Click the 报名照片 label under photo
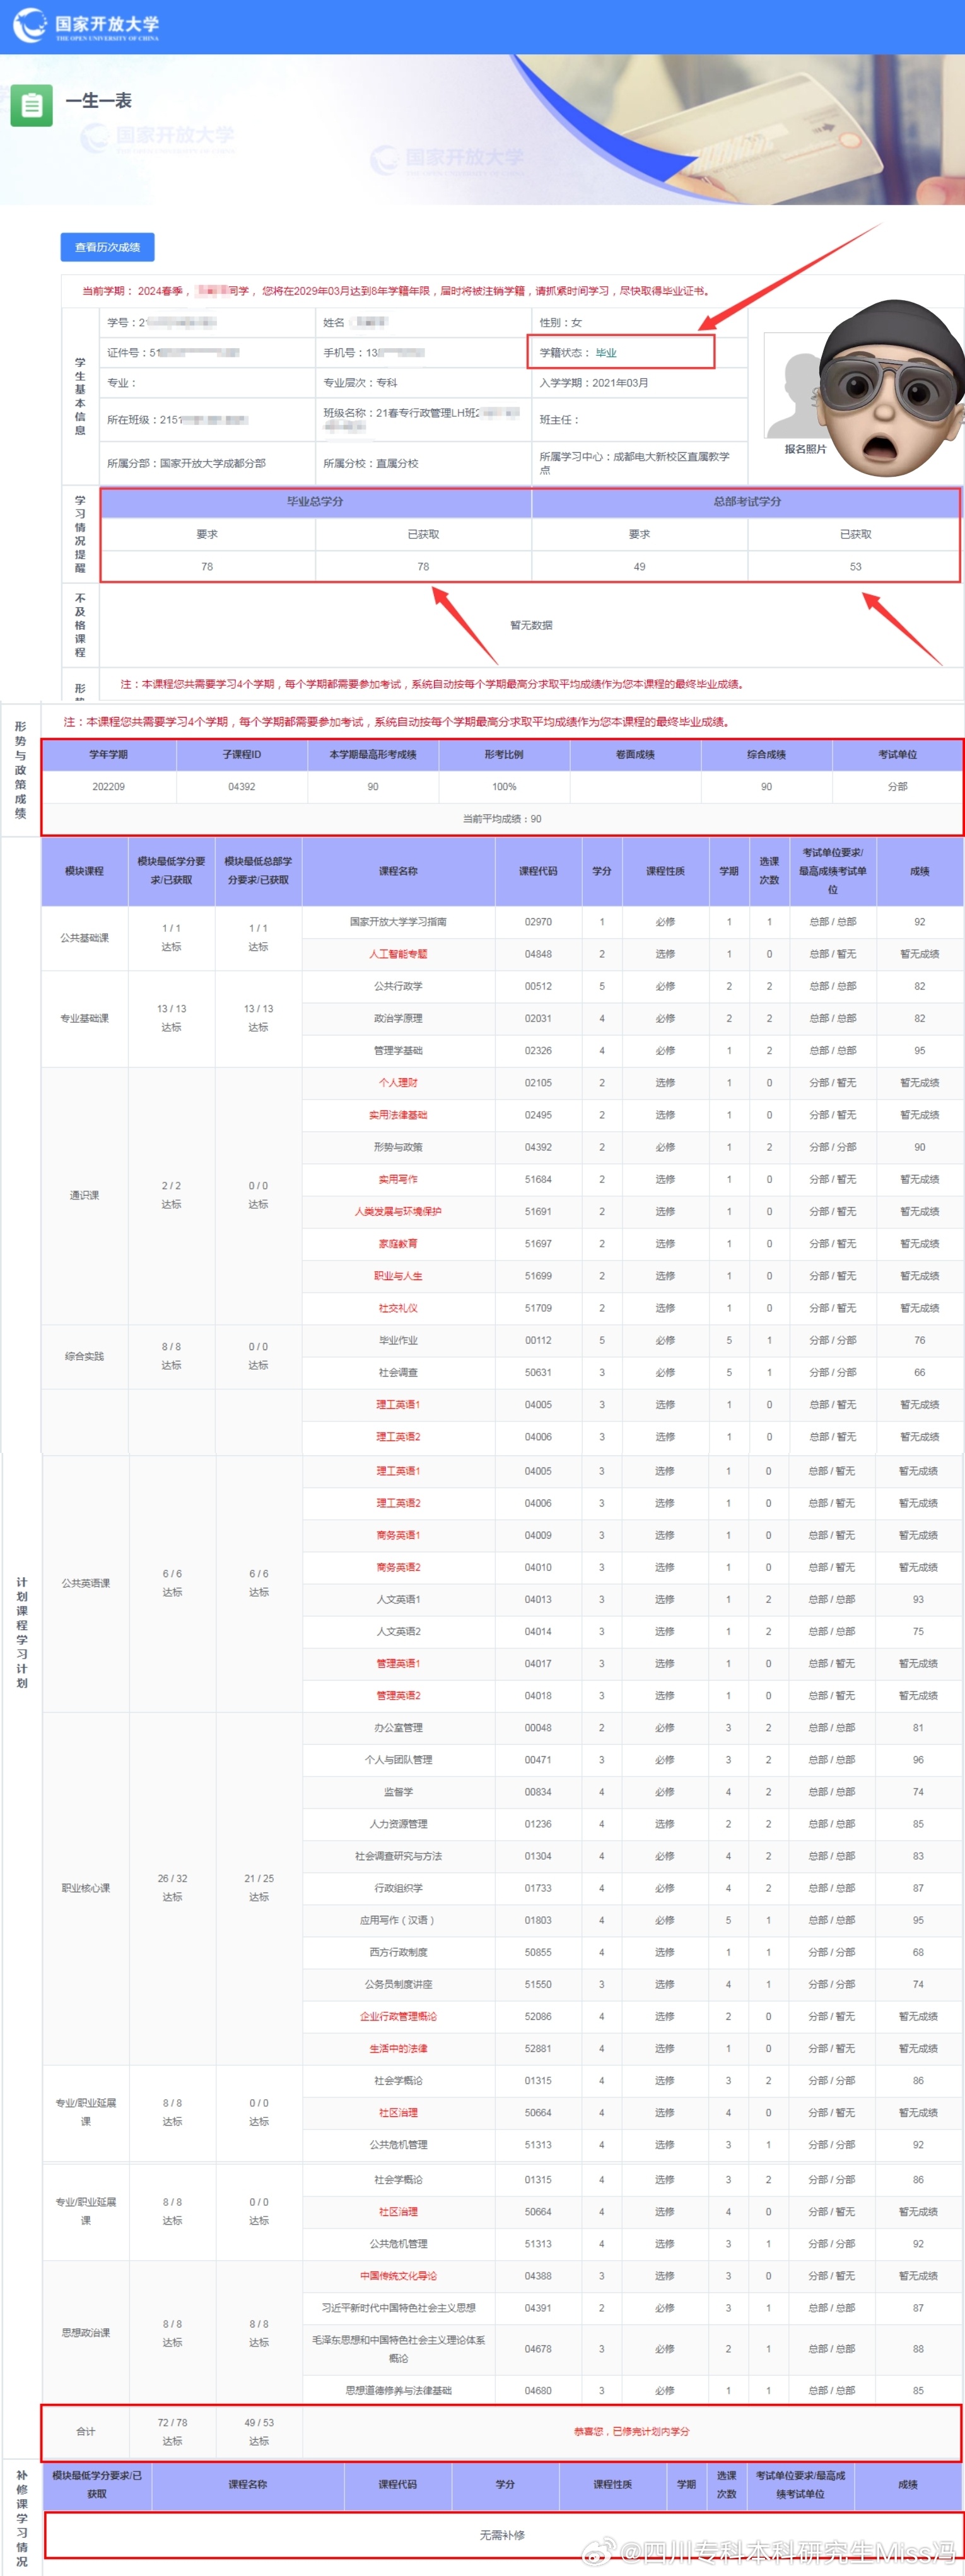965x2576 pixels. coord(806,450)
